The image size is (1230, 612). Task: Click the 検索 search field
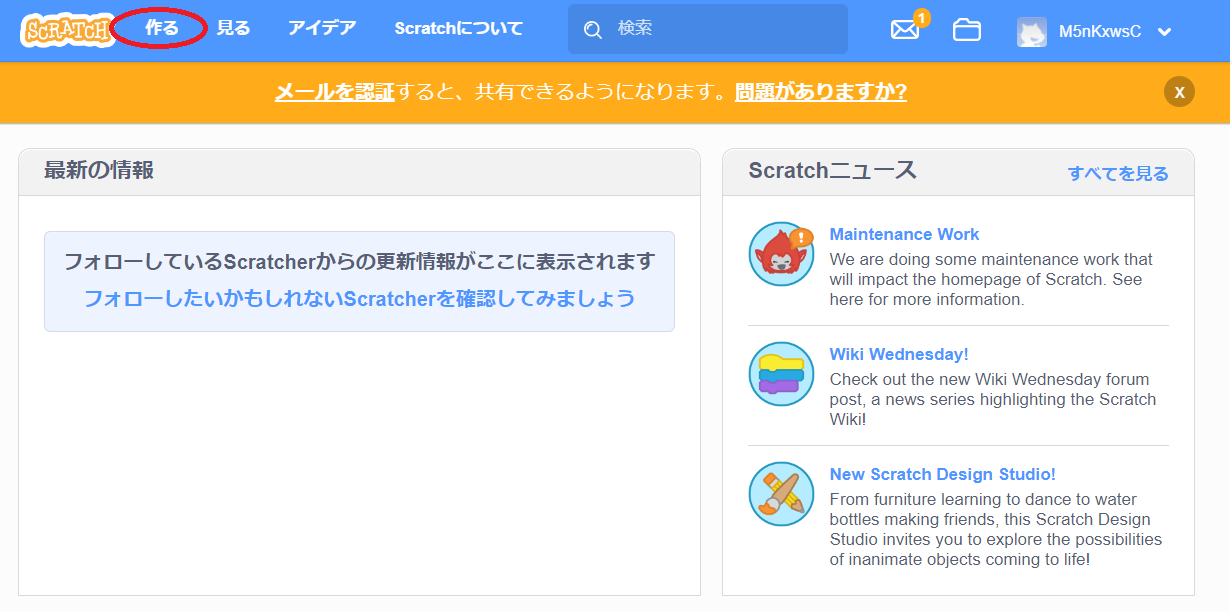pyautogui.click(x=708, y=29)
